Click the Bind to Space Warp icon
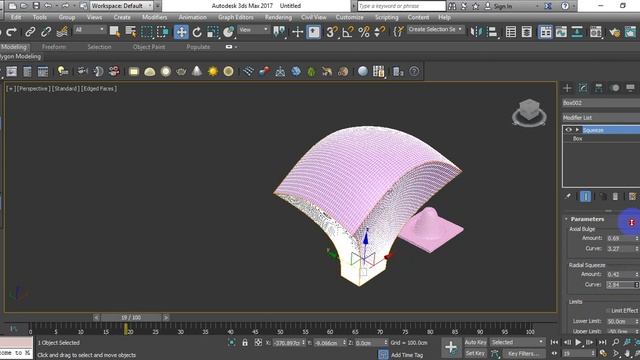The height and width of the screenshot is (360, 640). click(x=62, y=32)
